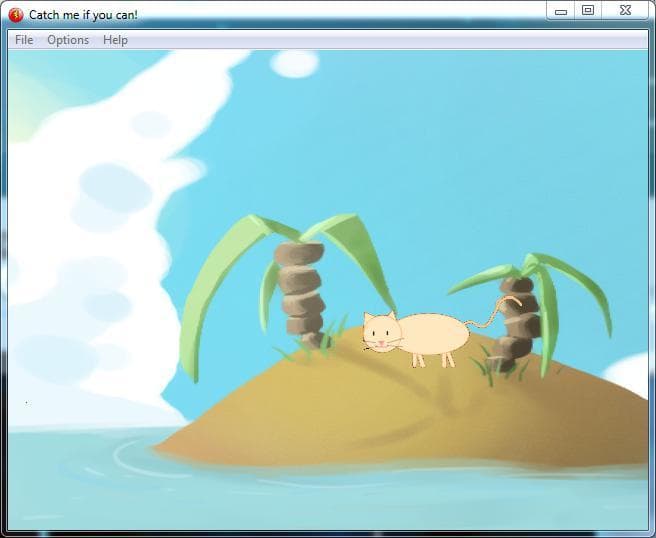The height and width of the screenshot is (538, 656).
Task: Minimize the Catch me if you can window
Action: point(561,11)
